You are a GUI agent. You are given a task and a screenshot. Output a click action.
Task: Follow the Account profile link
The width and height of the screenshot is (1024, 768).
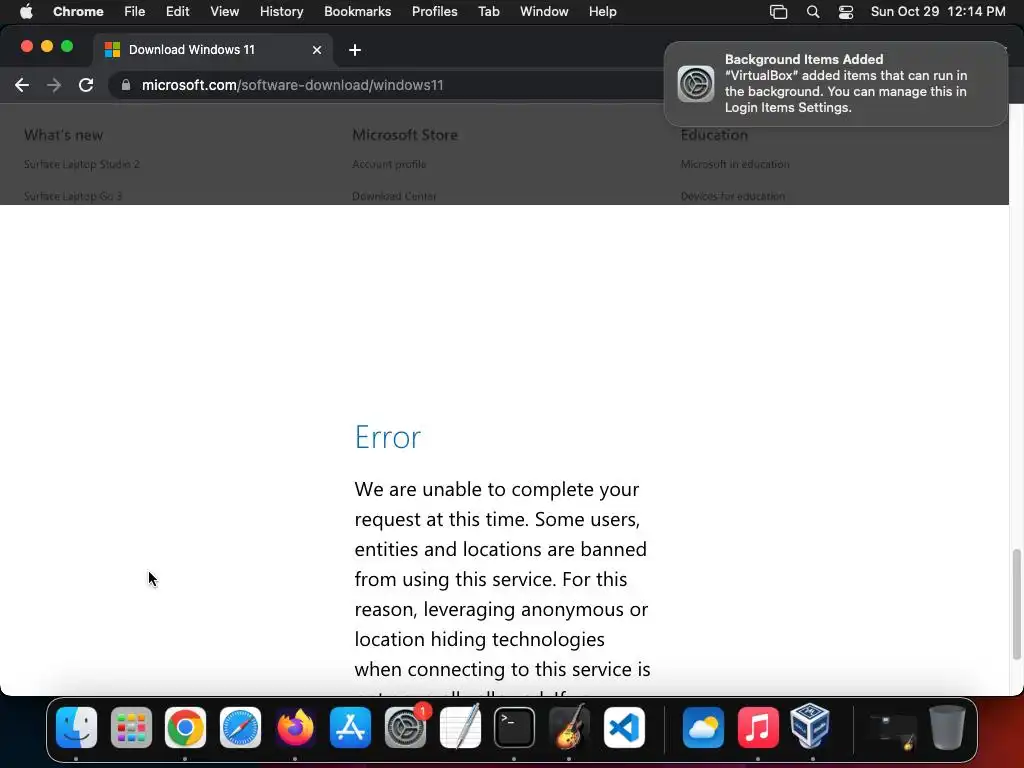(389, 164)
